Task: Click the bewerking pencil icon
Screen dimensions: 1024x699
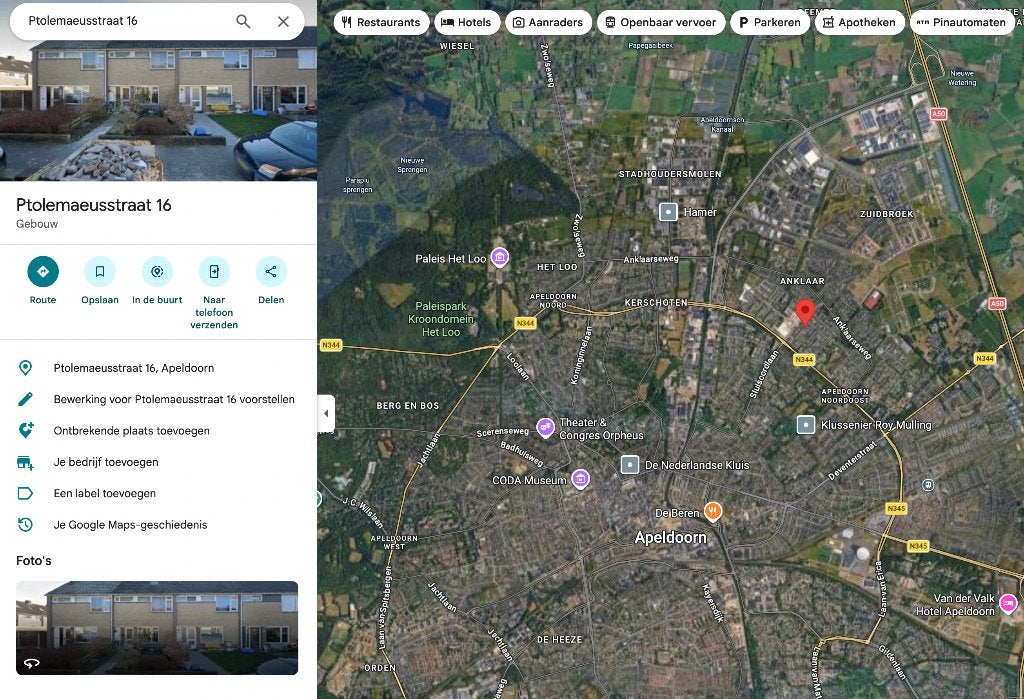Action: click(x=25, y=399)
